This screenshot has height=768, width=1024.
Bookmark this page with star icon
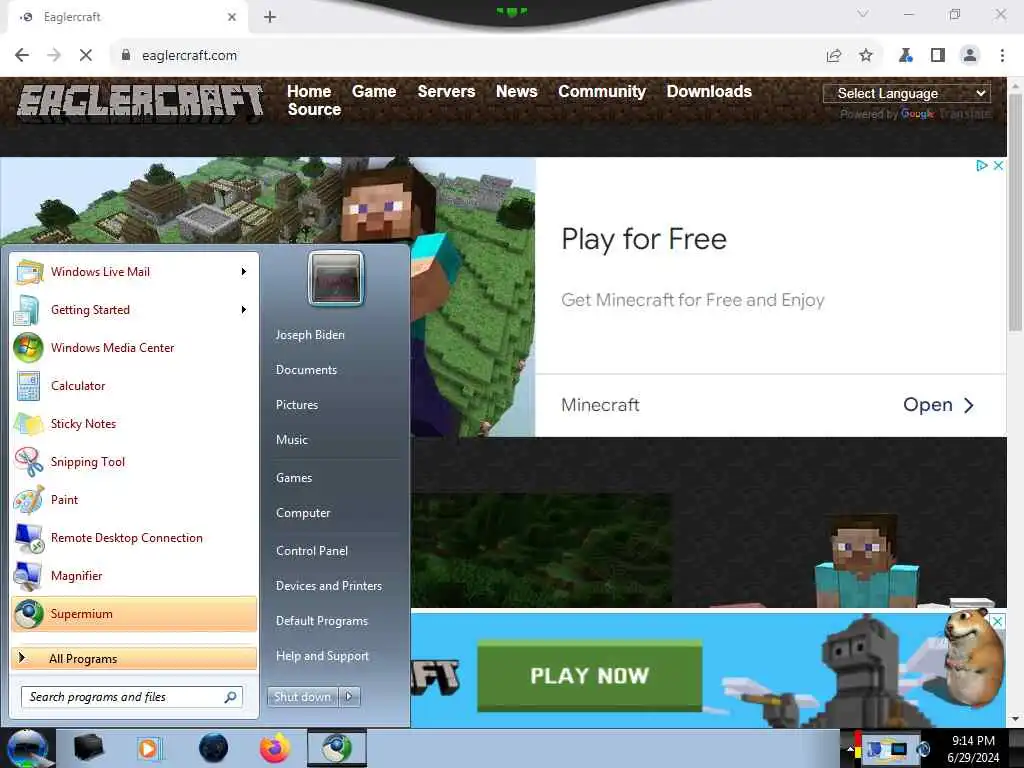(866, 56)
